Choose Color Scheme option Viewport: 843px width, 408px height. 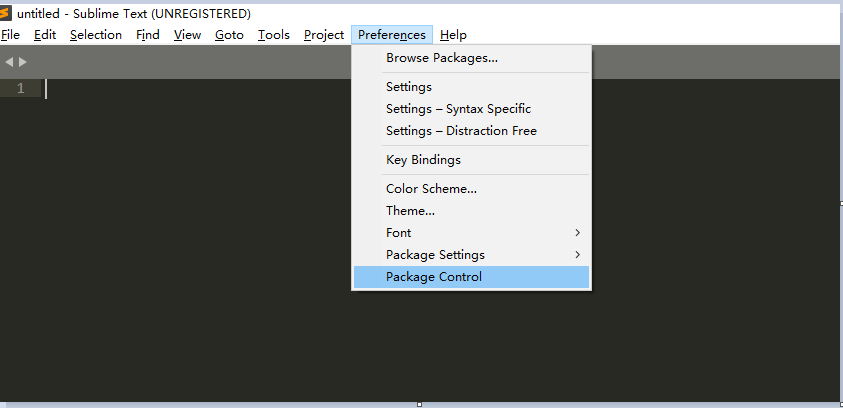[431, 189]
